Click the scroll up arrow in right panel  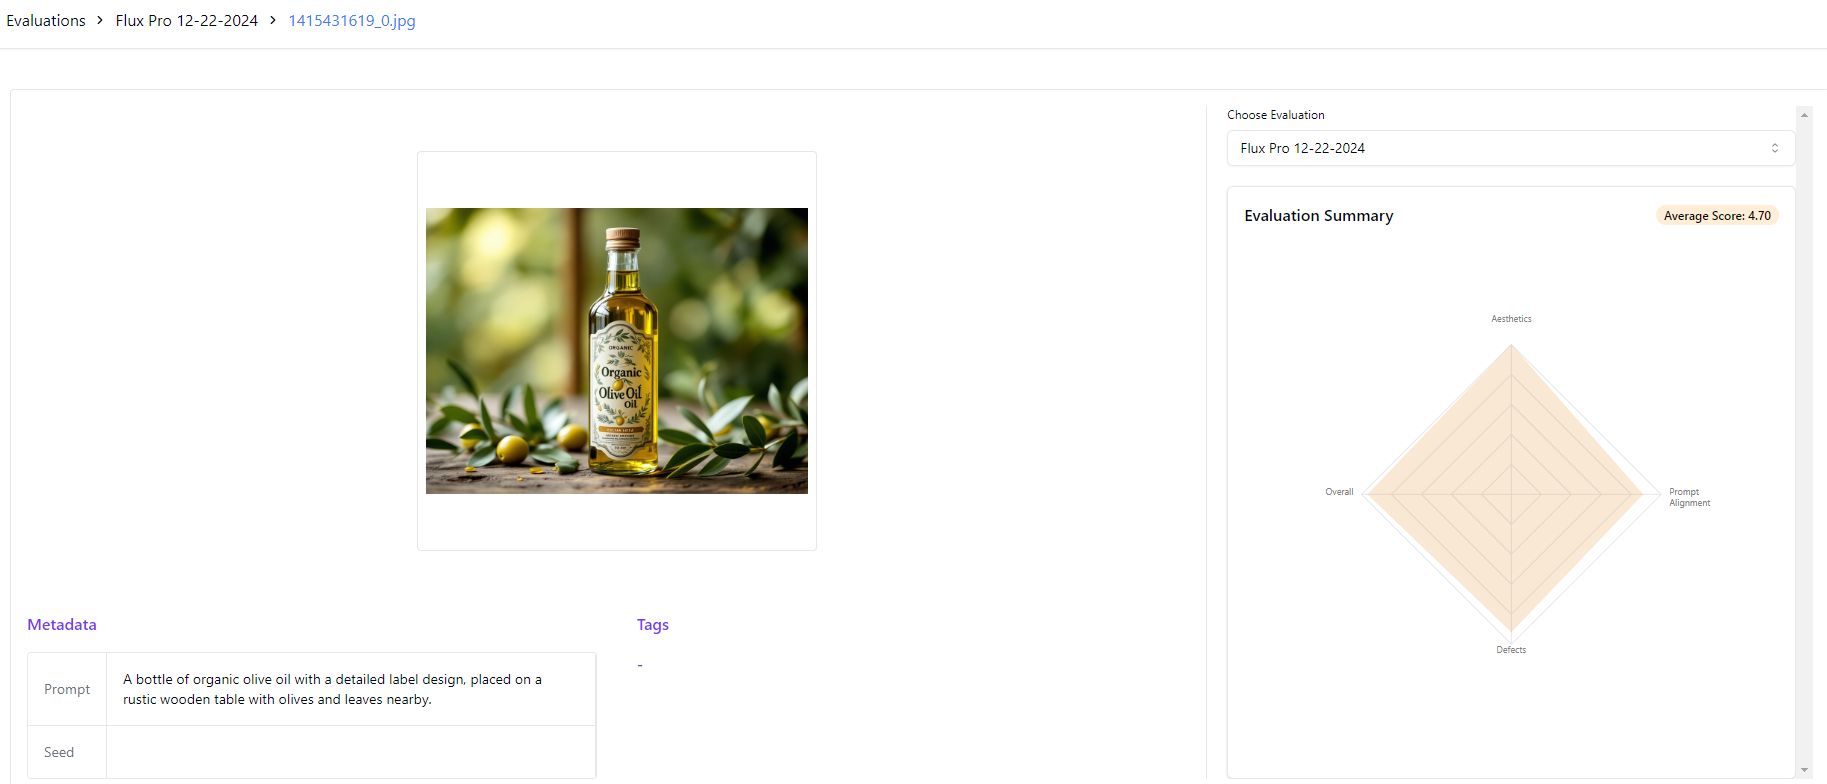(1804, 115)
